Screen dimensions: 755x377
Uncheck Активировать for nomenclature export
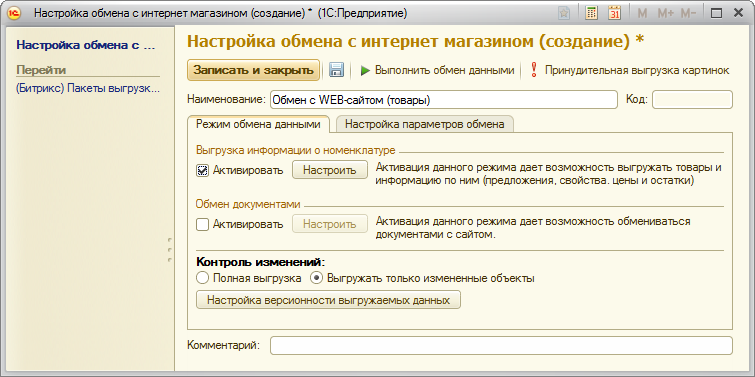pyautogui.click(x=203, y=170)
